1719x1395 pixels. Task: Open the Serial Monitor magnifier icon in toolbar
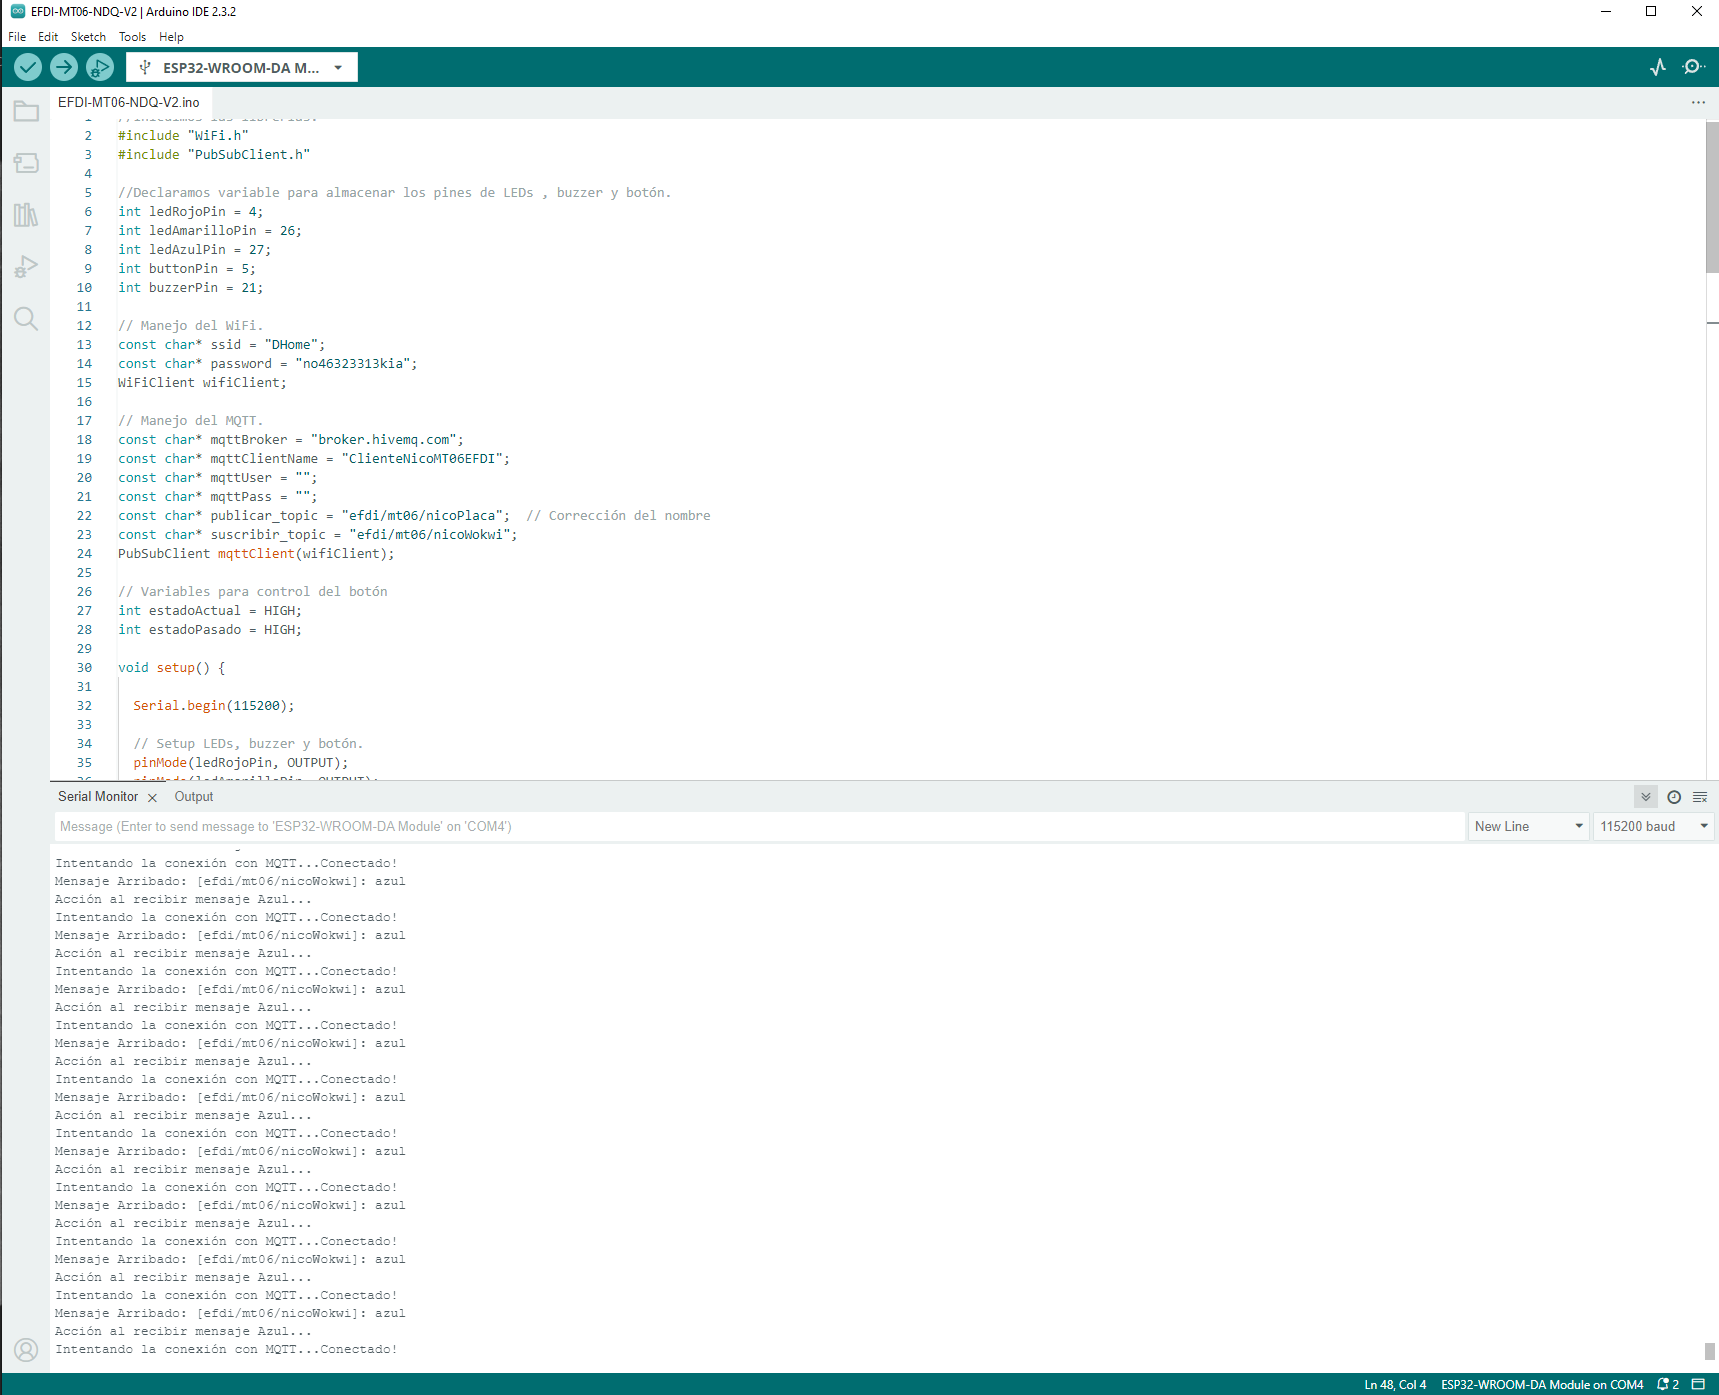click(x=1693, y=67)
